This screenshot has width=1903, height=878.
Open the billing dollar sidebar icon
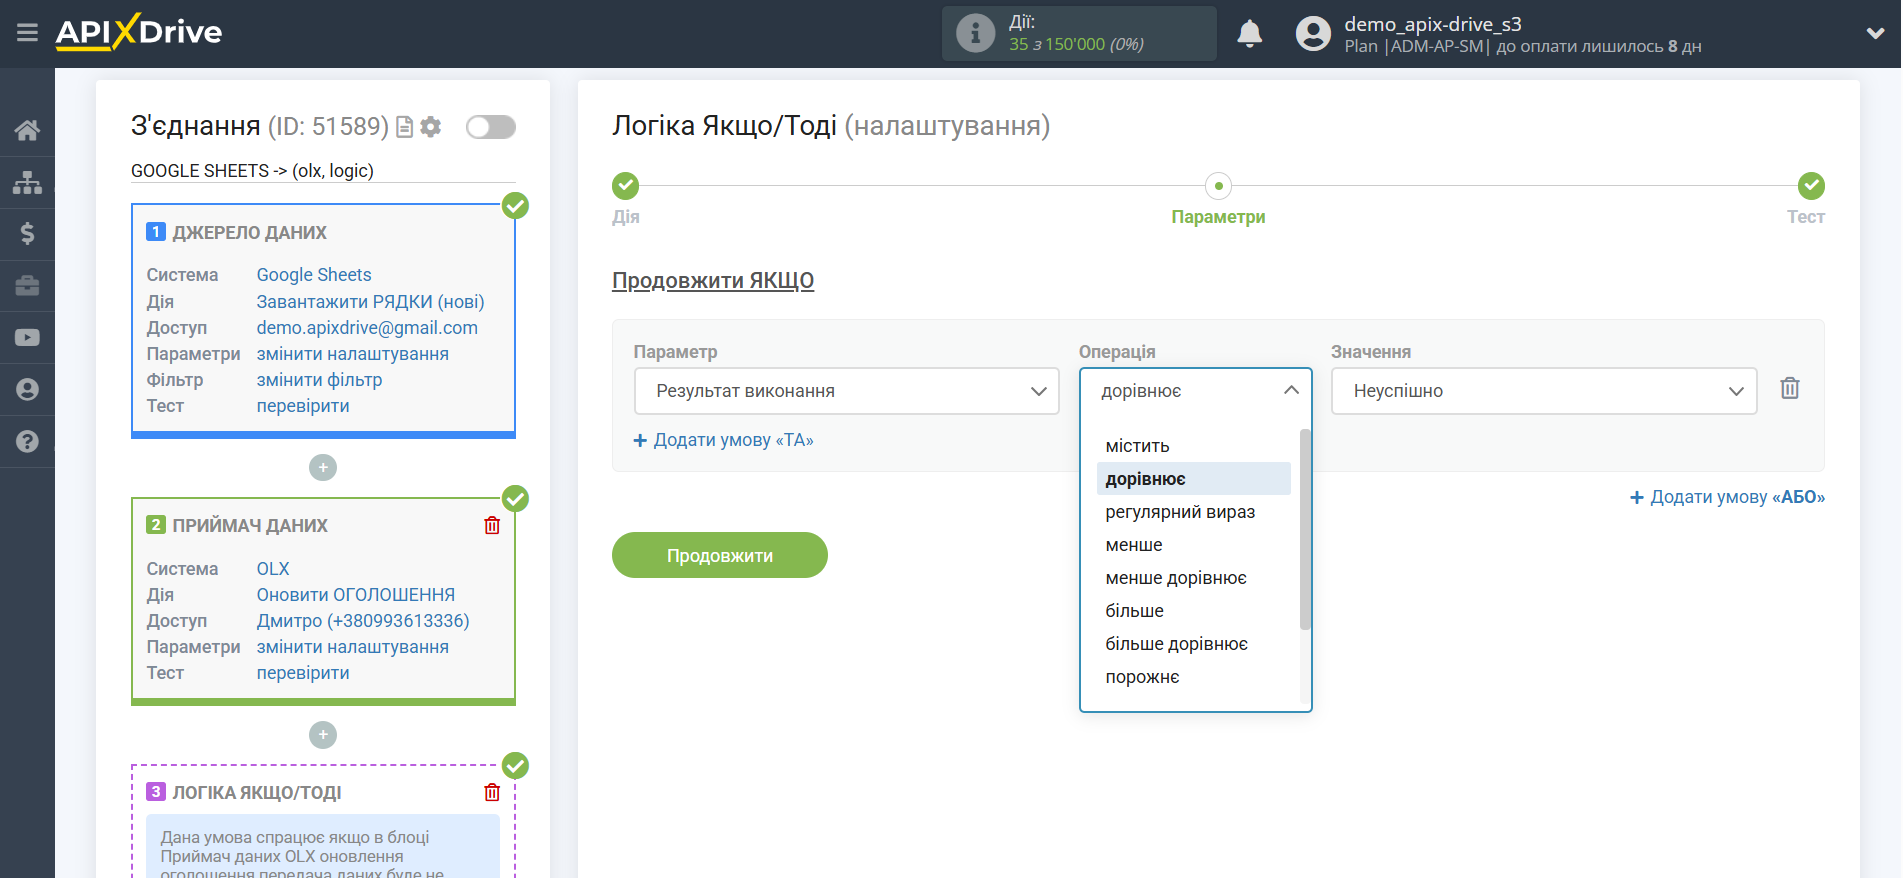(x=27, y=234)
